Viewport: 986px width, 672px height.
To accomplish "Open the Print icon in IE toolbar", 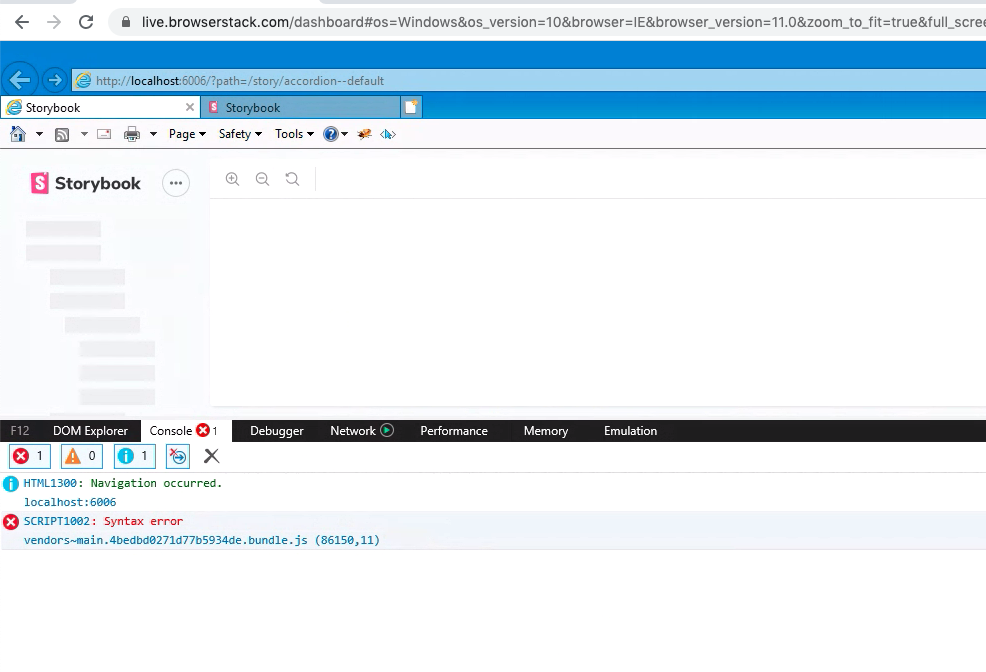I will [131, 133].
